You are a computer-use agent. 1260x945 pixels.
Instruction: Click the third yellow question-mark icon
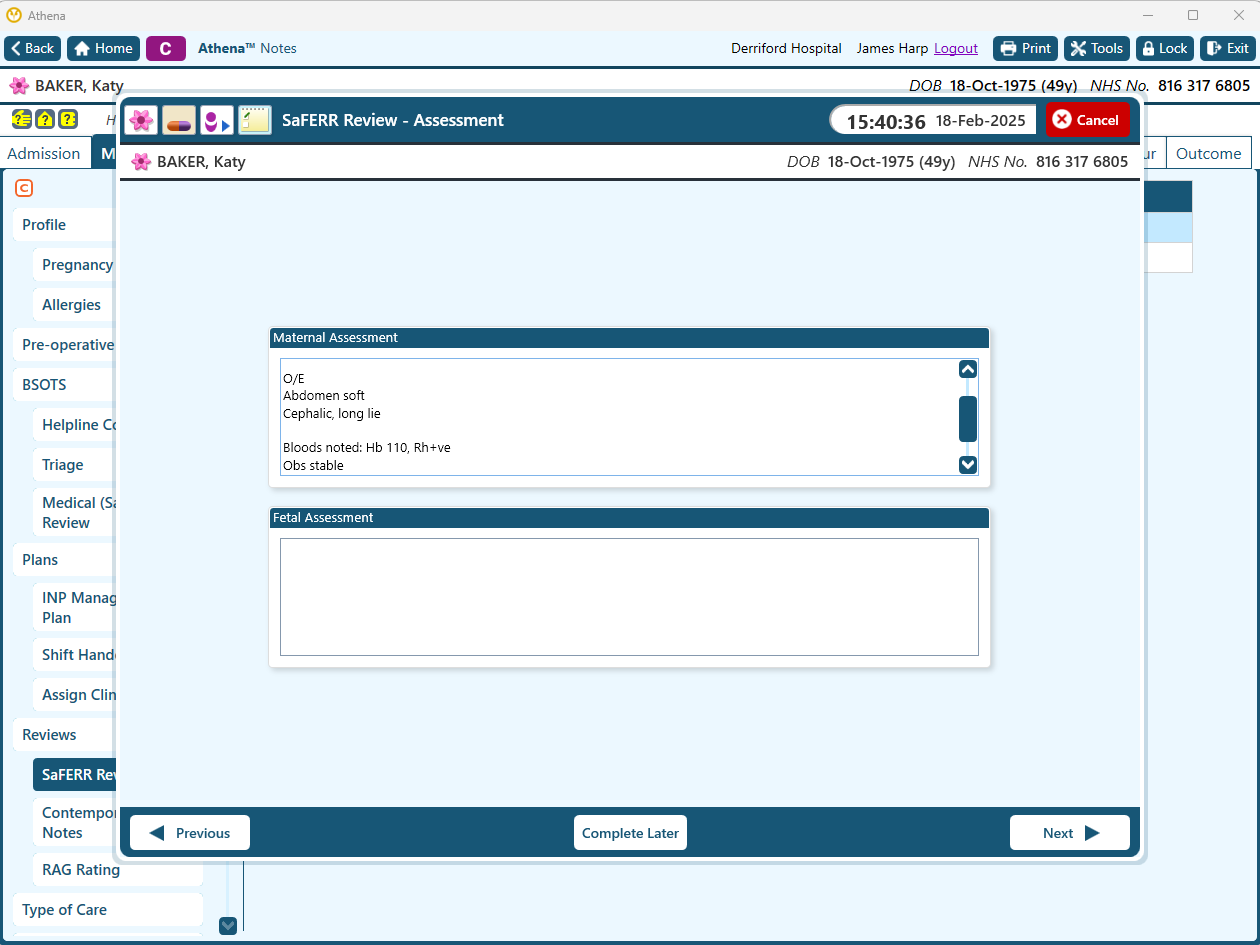pyautogui.click(x=68, y=119)
